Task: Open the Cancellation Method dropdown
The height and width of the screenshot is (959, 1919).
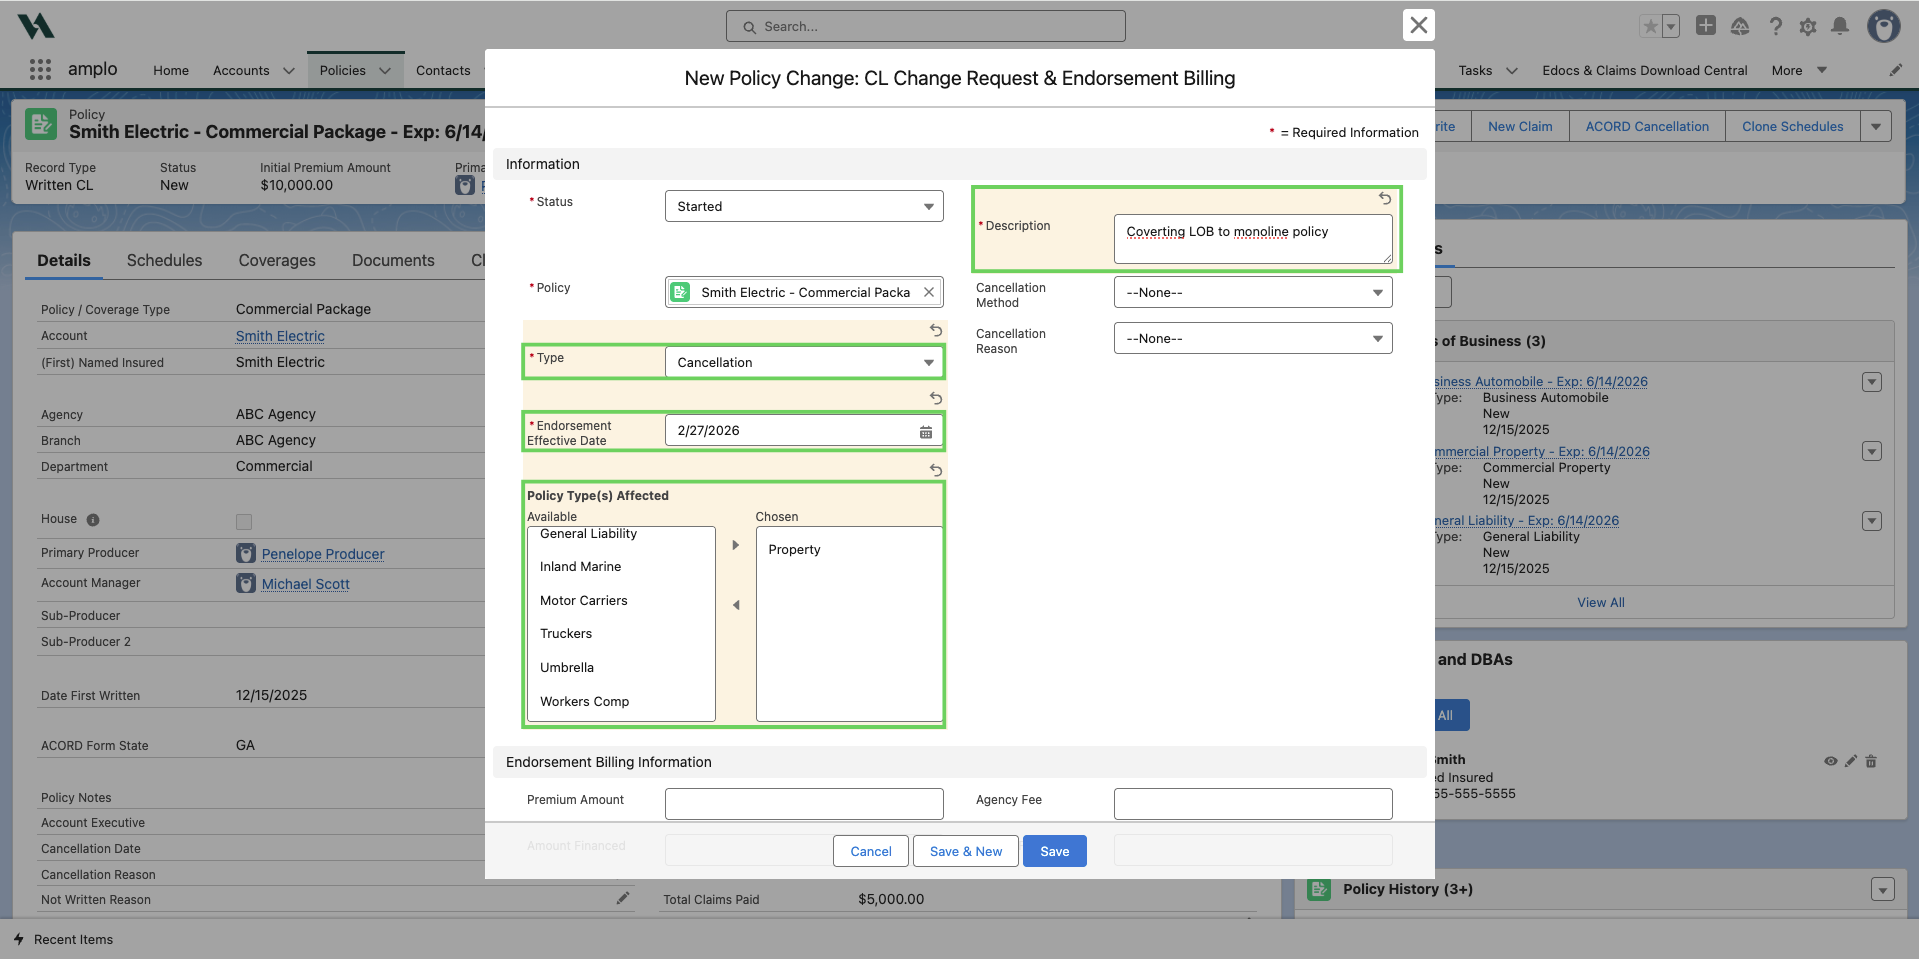Action: [x=1253, y=292]
